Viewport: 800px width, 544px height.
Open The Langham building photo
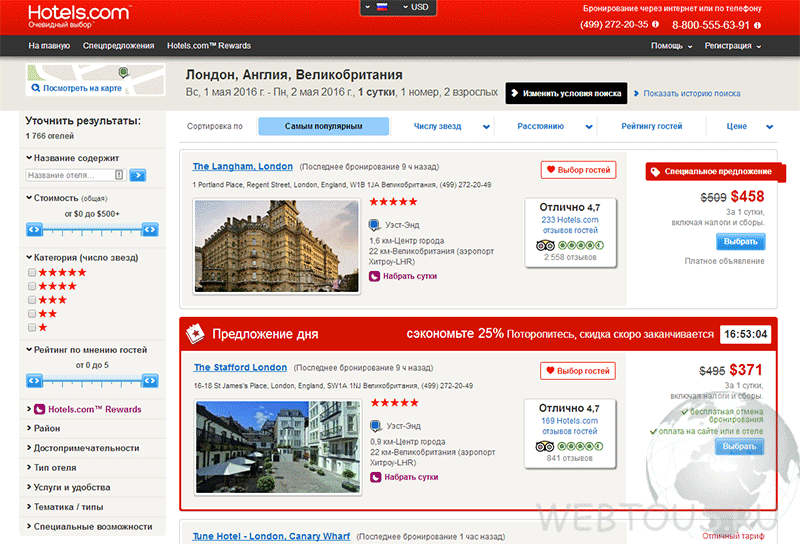(277, 246)
